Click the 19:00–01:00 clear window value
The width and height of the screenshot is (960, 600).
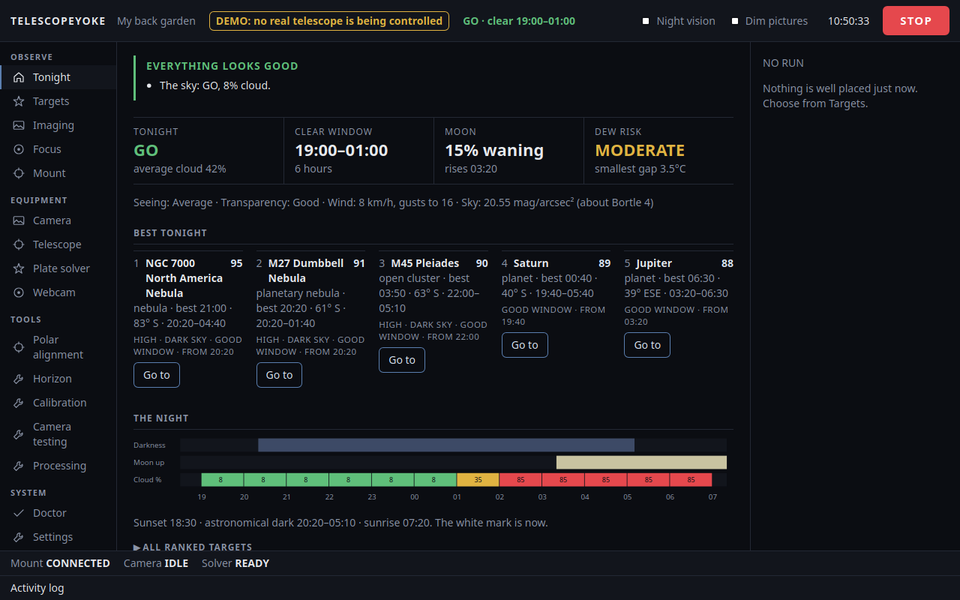(341, 151)
